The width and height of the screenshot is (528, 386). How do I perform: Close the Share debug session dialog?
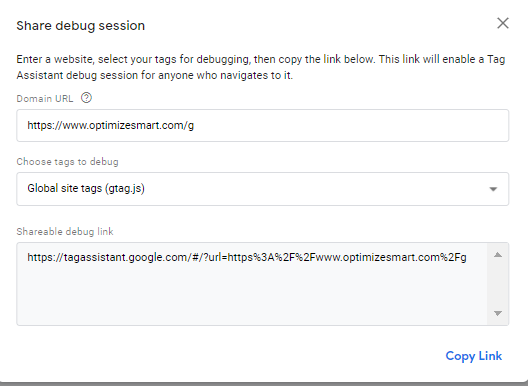[x=503, y=23]
